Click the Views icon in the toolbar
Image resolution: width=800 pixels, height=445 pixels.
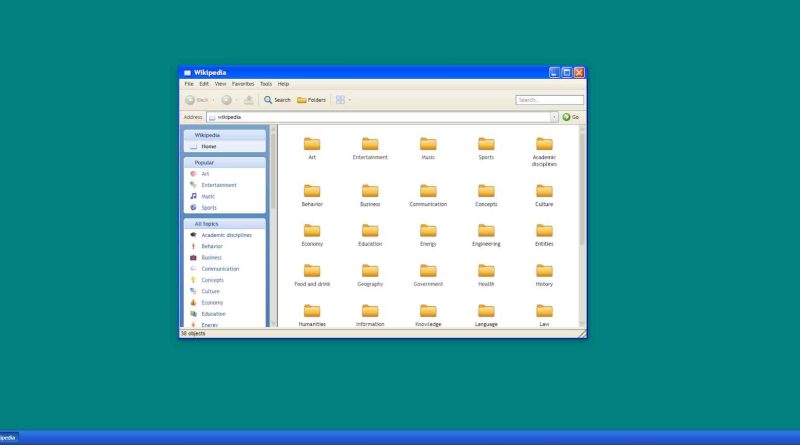pos(340,100)
